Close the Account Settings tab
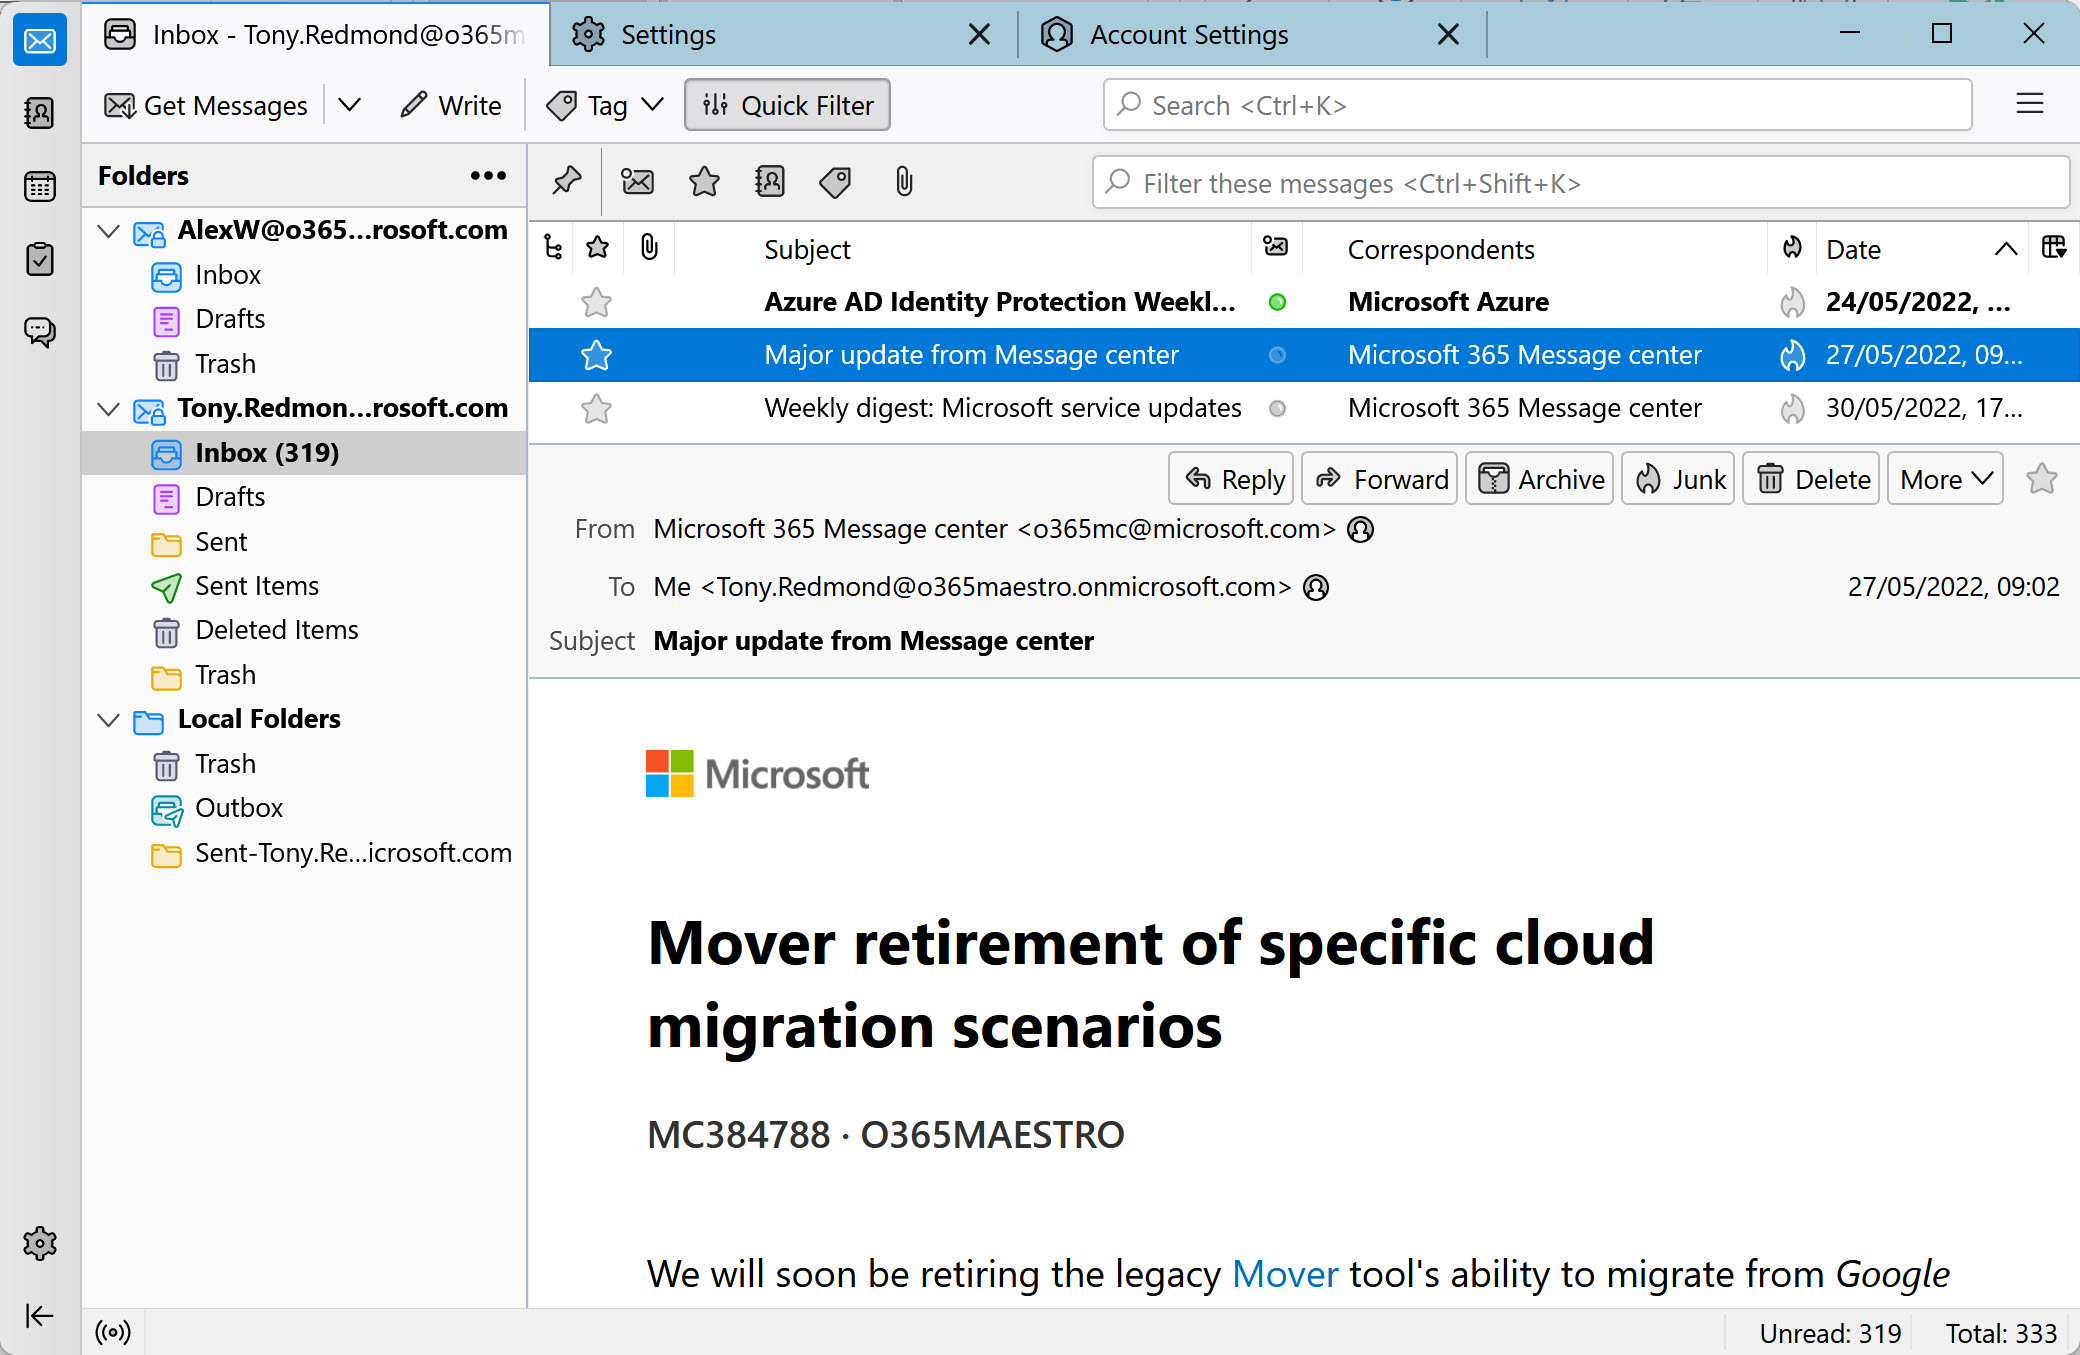This screenshot has height=1355, width=2080. [x=1447, y=35]
